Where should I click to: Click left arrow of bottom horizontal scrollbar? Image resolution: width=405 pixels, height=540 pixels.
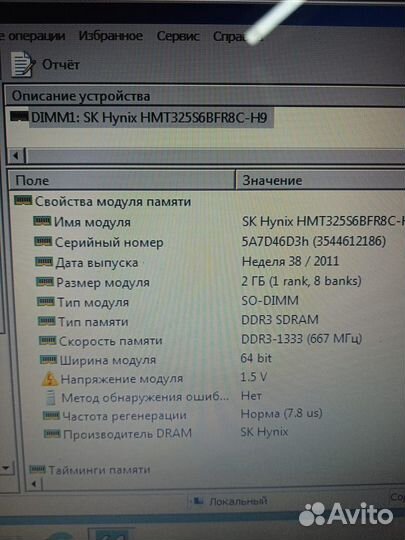(34, 484)
